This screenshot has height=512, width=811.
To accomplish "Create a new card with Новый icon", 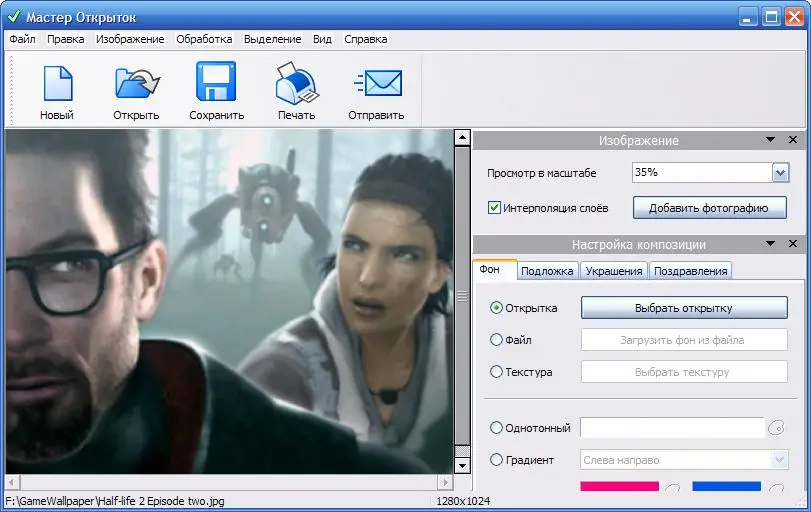I will 57,92.
